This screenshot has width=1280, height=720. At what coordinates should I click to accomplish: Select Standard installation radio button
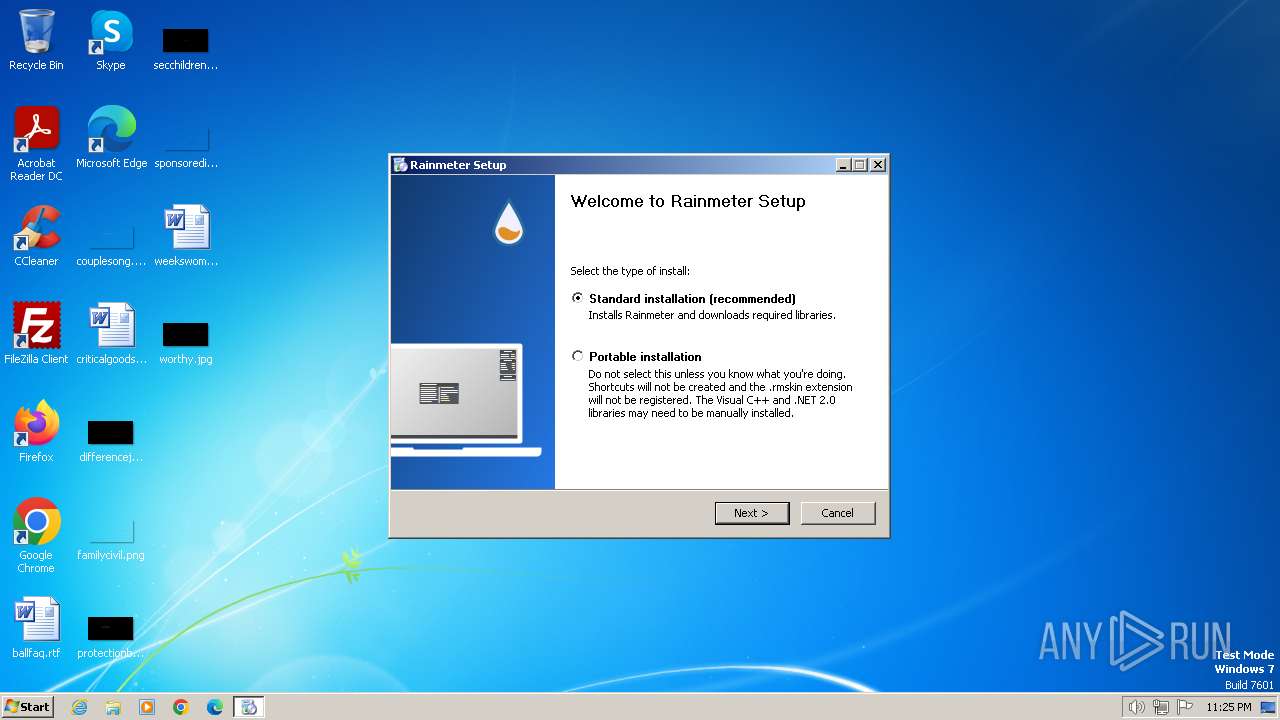tap(577, 298)
